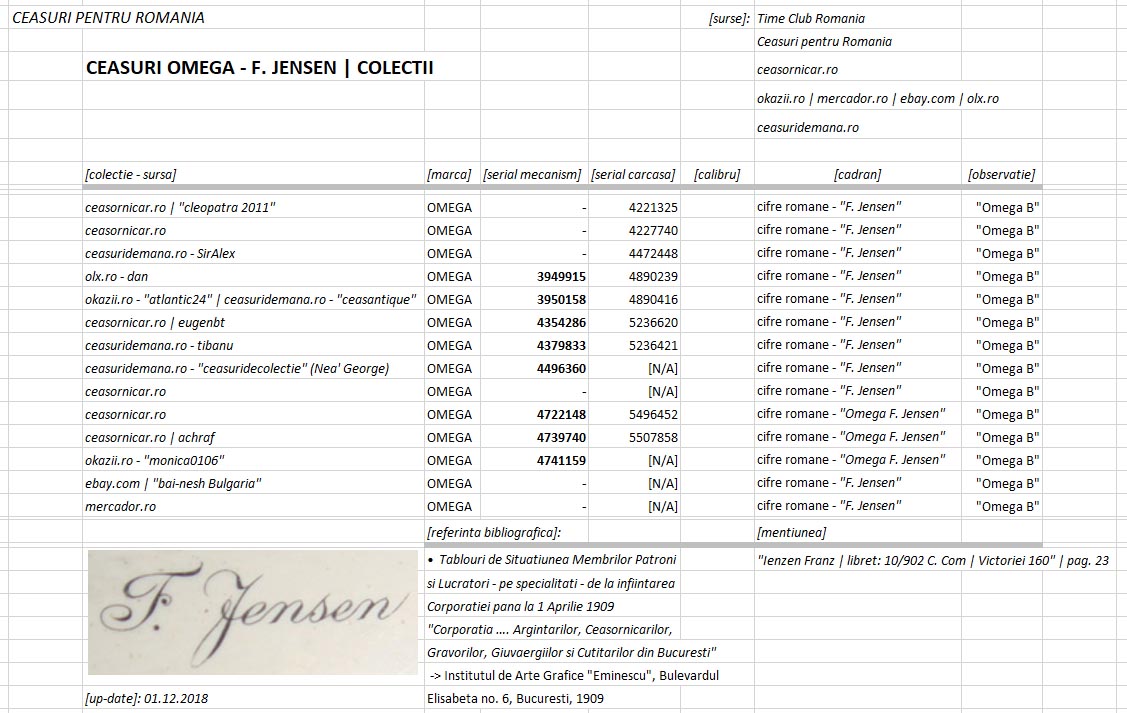Click case serial 5236620
The width and height of the screenshot is (1127, 713).
tap(653, 323)
